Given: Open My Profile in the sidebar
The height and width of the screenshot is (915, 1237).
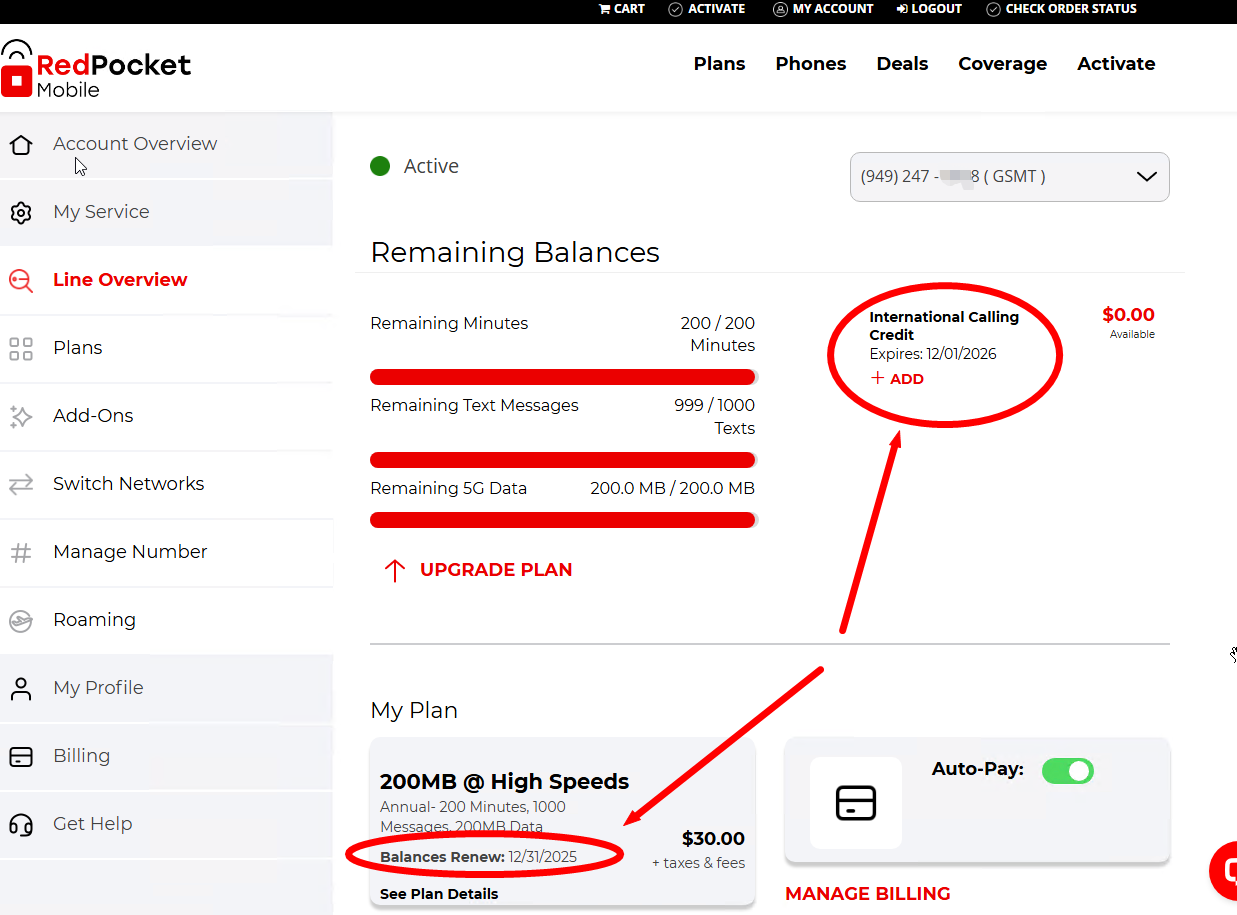Looking at the screenshot, I should tap(98, 688).
